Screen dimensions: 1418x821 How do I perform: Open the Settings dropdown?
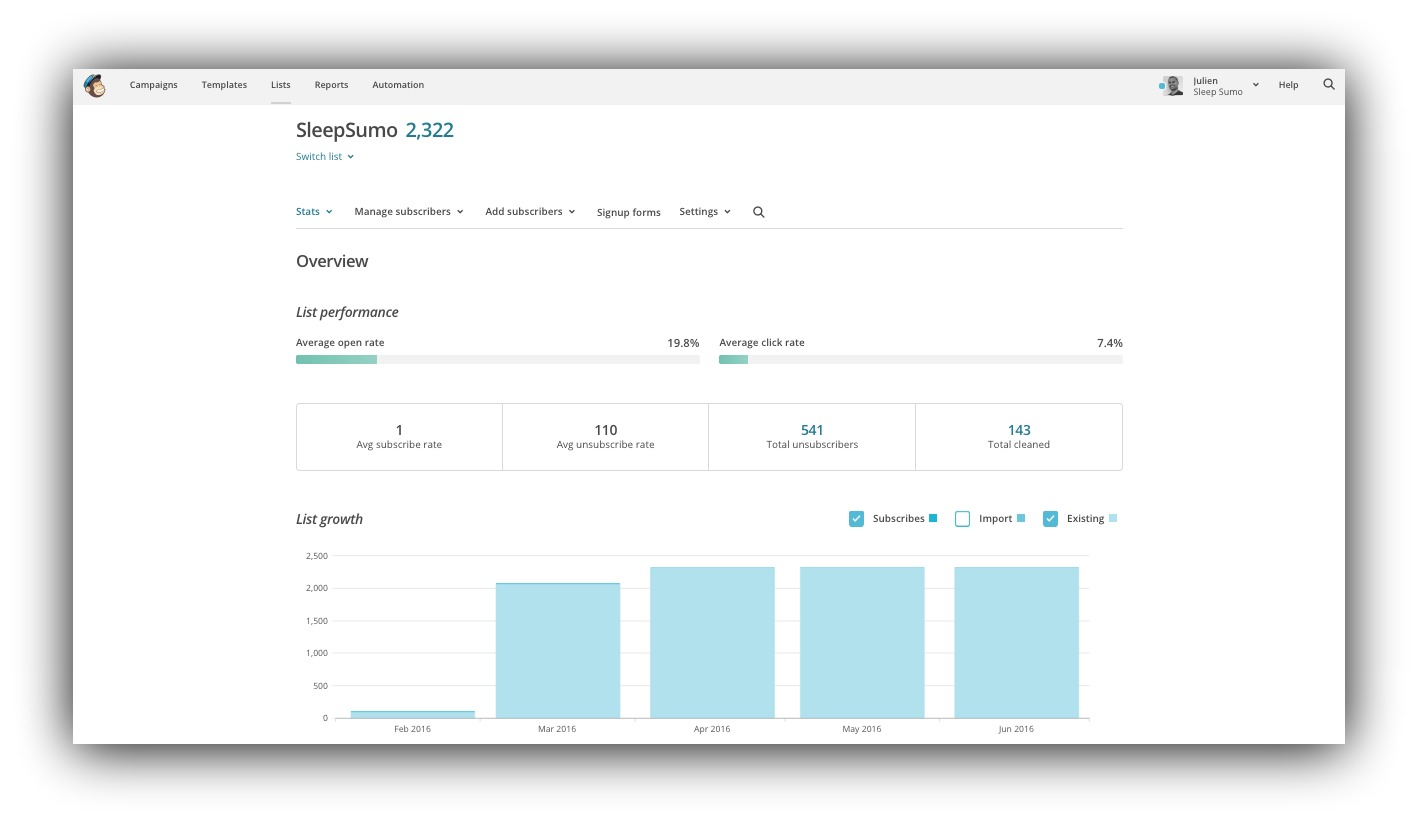705,212
